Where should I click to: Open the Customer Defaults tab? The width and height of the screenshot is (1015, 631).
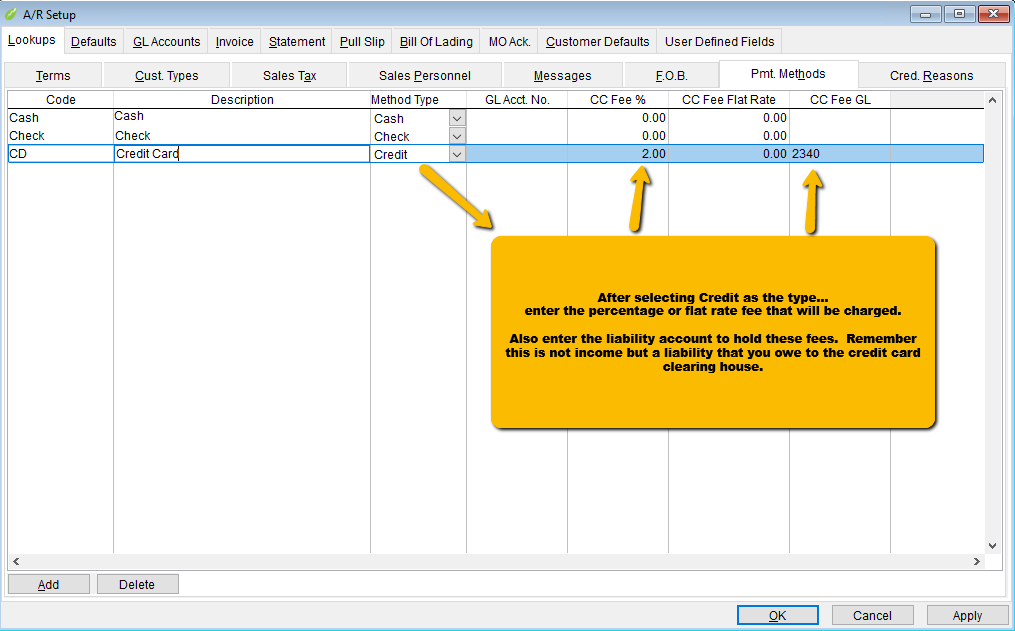pos(597,42)
